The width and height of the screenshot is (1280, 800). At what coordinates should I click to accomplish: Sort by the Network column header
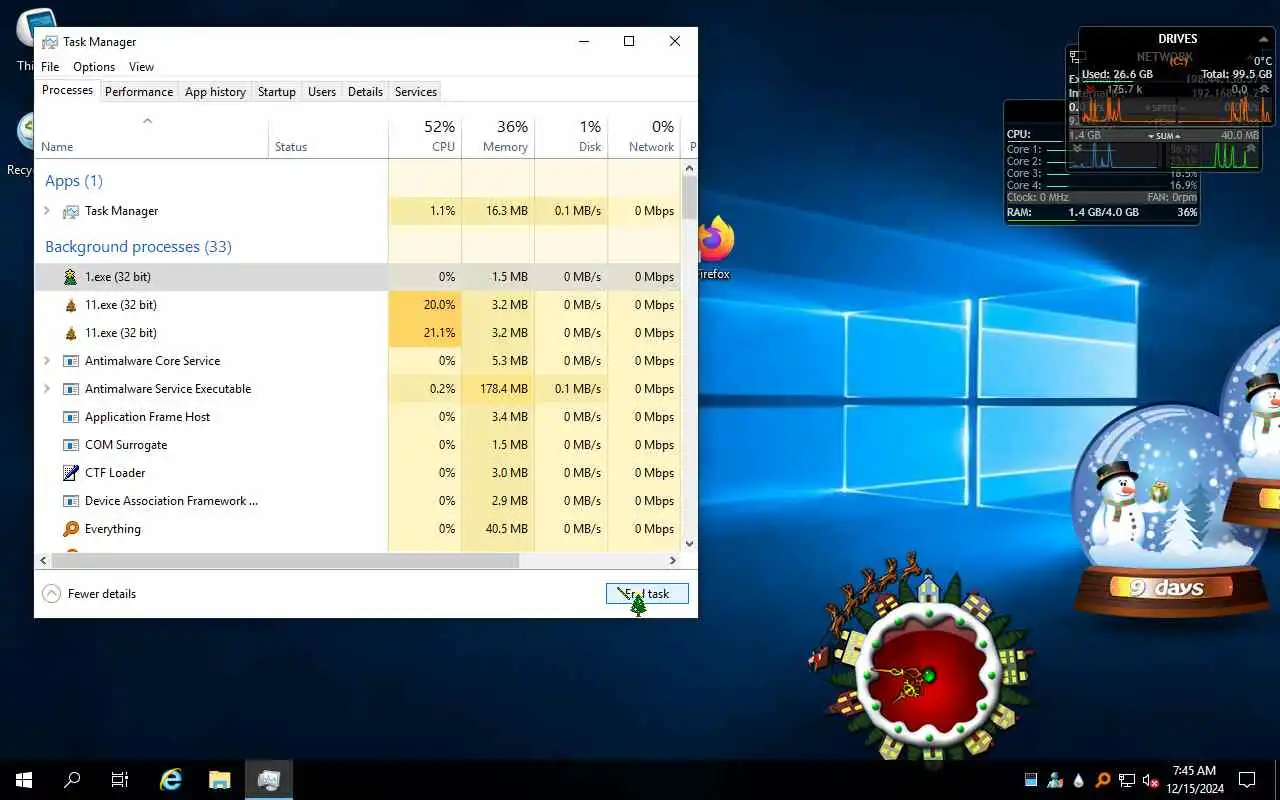(644, 137)
